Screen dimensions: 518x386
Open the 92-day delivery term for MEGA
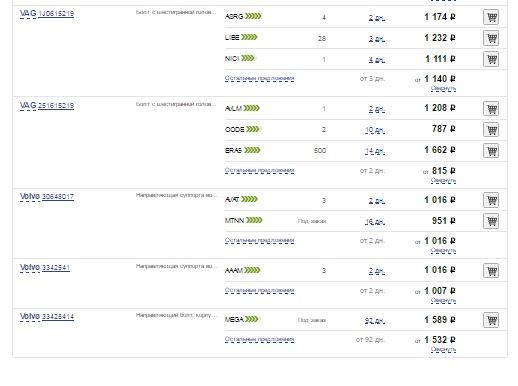[375, 321]
